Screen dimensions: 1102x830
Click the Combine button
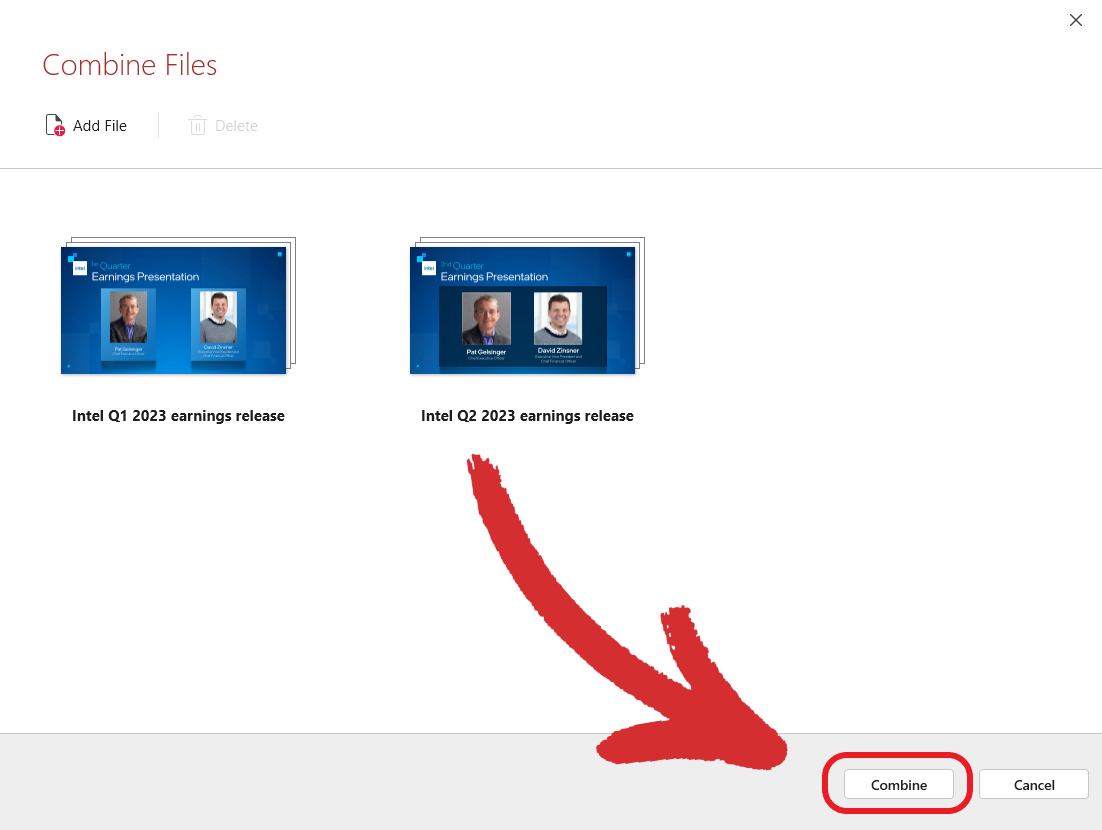coord(898,784)
